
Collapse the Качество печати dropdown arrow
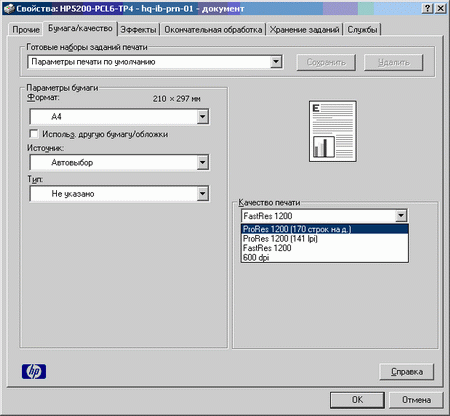coord(401,216)
